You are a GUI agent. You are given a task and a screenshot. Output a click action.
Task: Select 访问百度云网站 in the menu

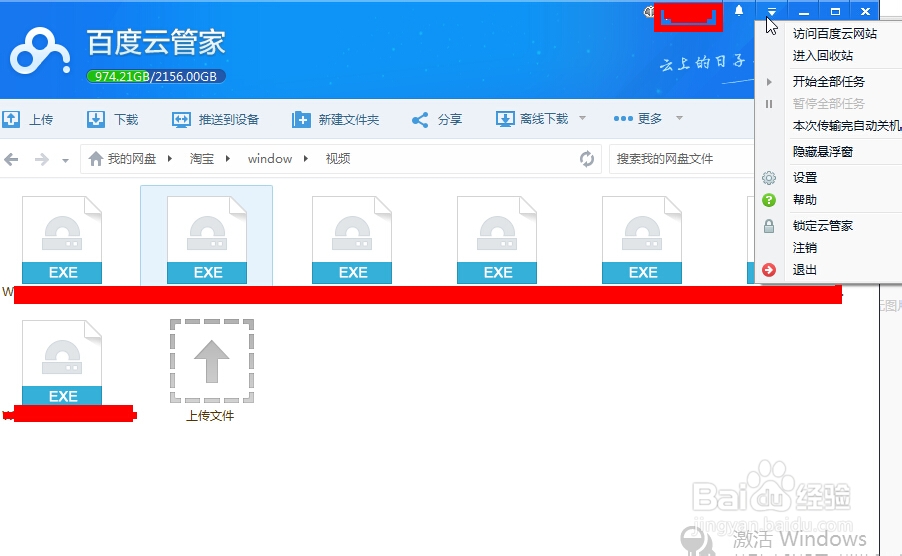click(835, 33)
